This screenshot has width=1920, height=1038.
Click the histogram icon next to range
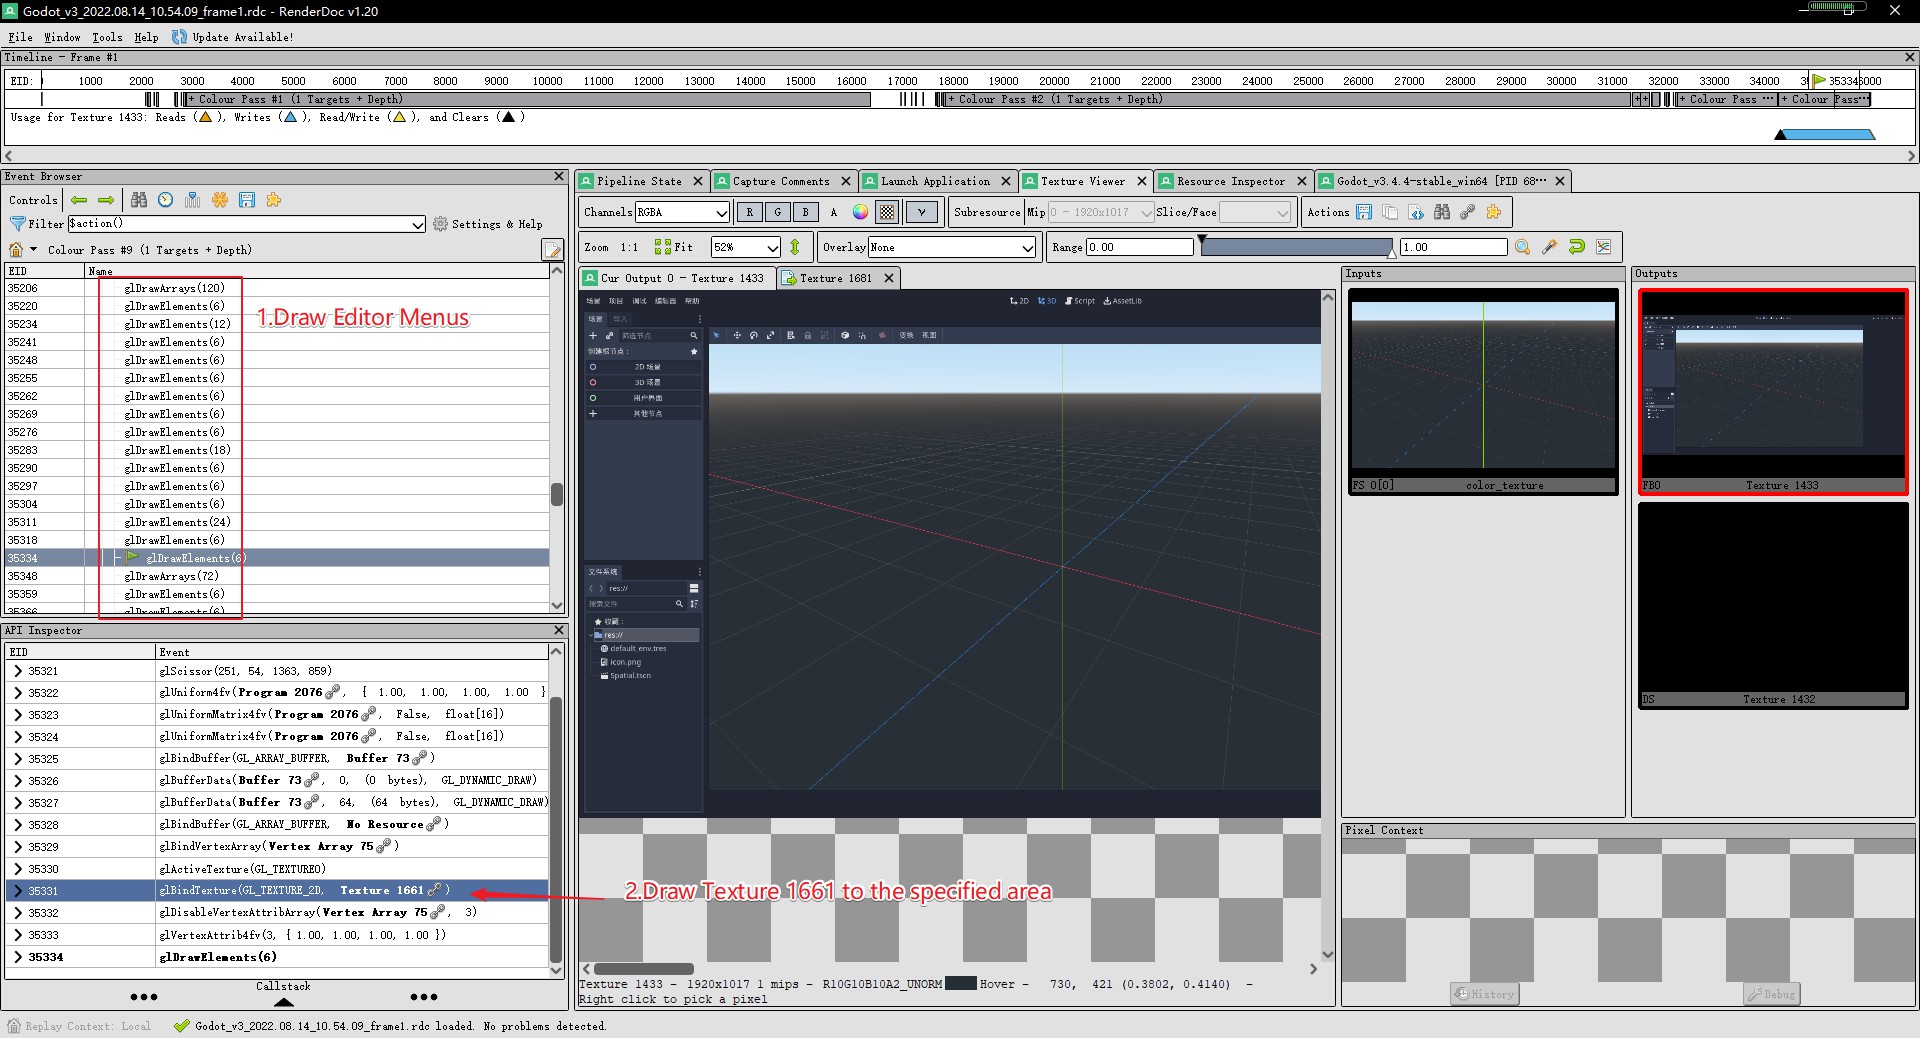click(1604, 247)
